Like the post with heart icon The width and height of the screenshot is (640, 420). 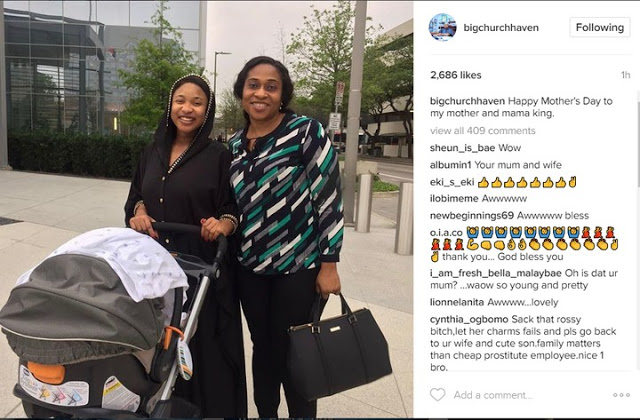tap(438, 395)
